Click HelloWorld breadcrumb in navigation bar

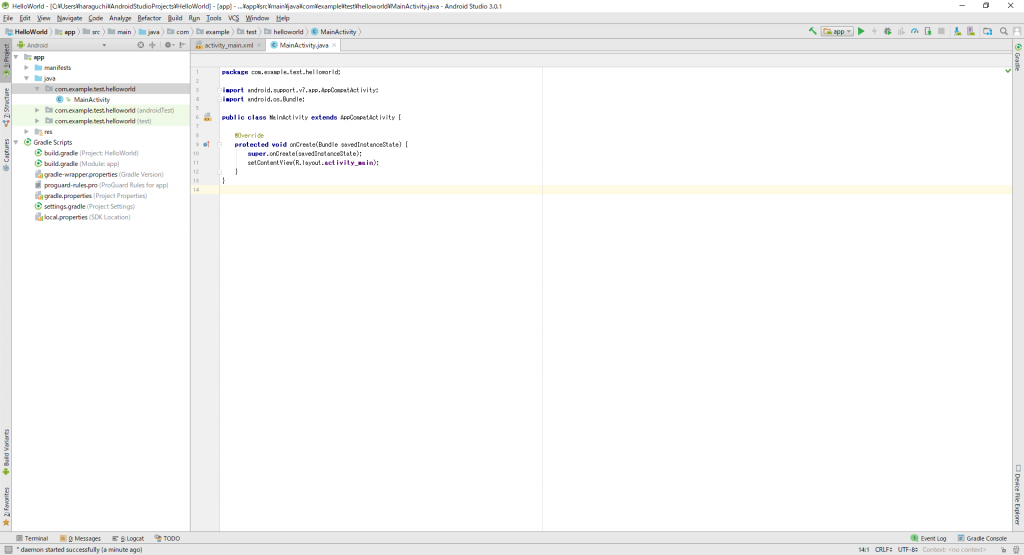(26, 31)
